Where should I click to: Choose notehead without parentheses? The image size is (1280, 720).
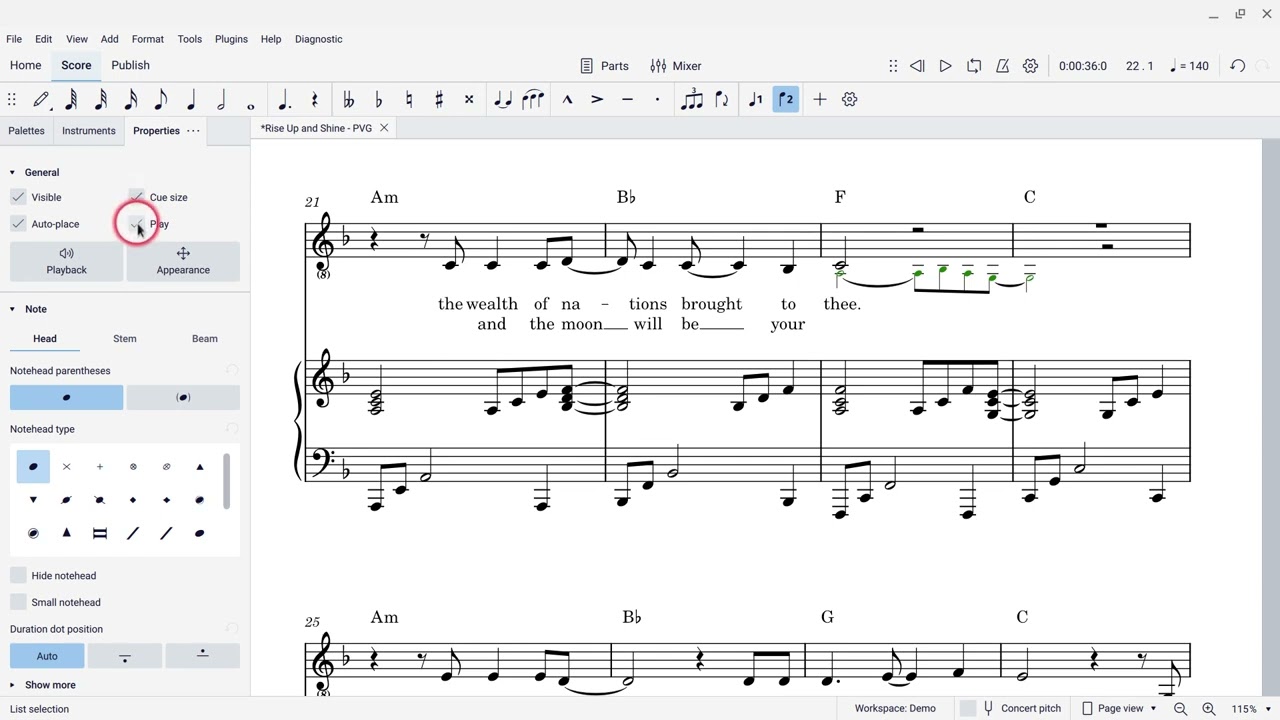(x=66, y=398)
